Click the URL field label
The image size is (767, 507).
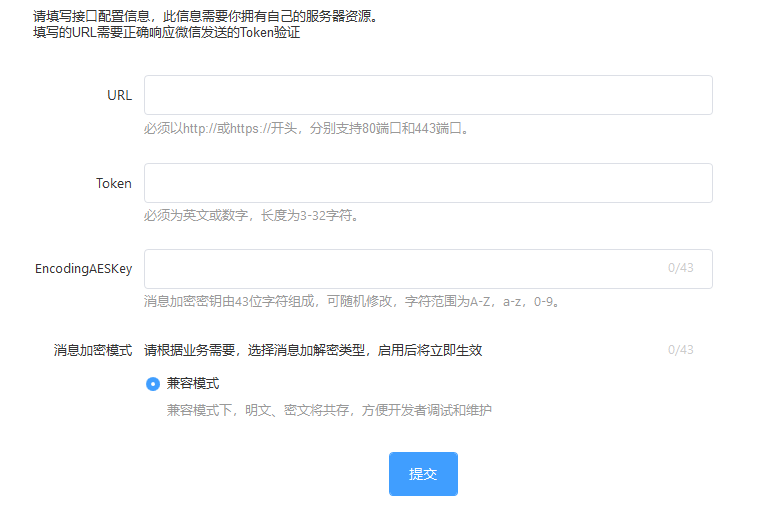click(119, 96)
